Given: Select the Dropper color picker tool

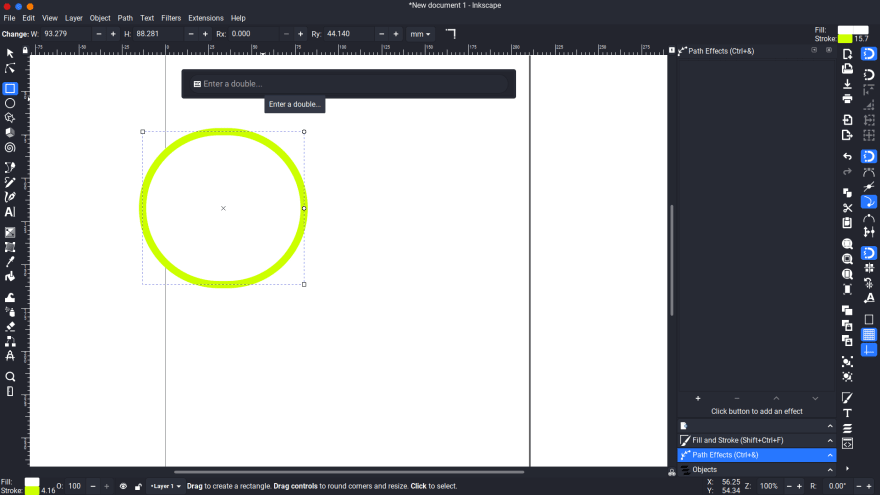Looking at the screenshot, I should (x=10, y=262).
